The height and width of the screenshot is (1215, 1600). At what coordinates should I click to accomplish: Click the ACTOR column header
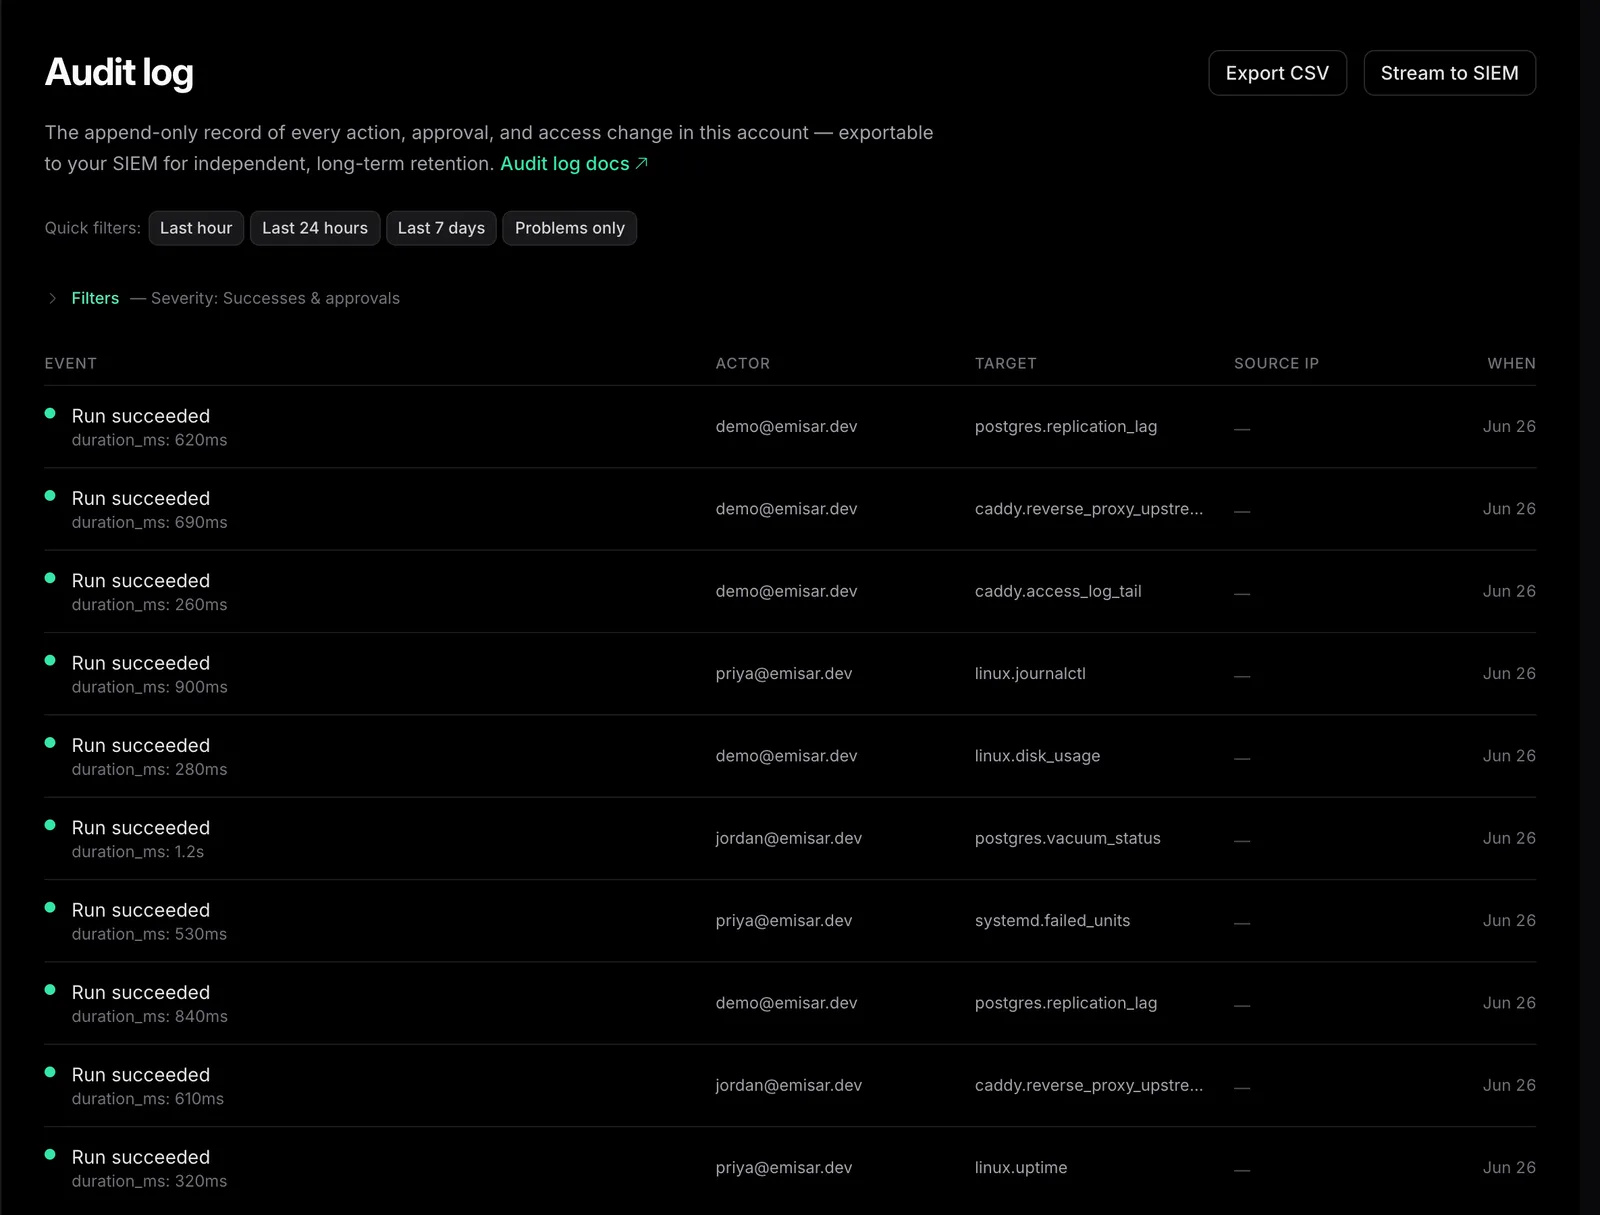point(743,363)
